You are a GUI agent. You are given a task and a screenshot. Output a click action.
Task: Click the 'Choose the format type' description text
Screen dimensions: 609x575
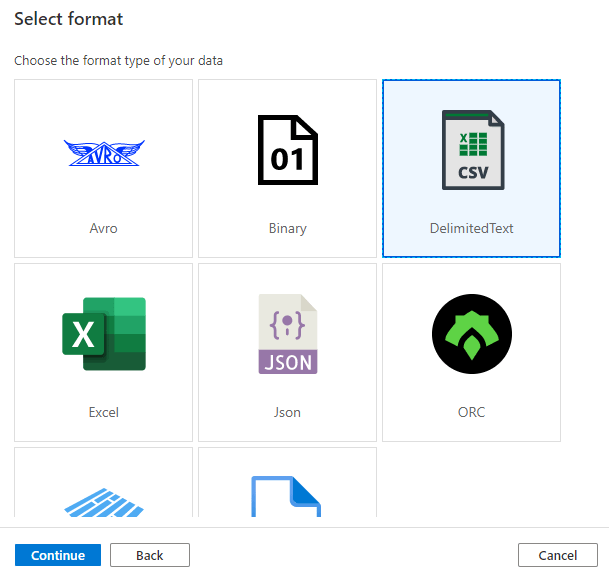tap(118, 61)
